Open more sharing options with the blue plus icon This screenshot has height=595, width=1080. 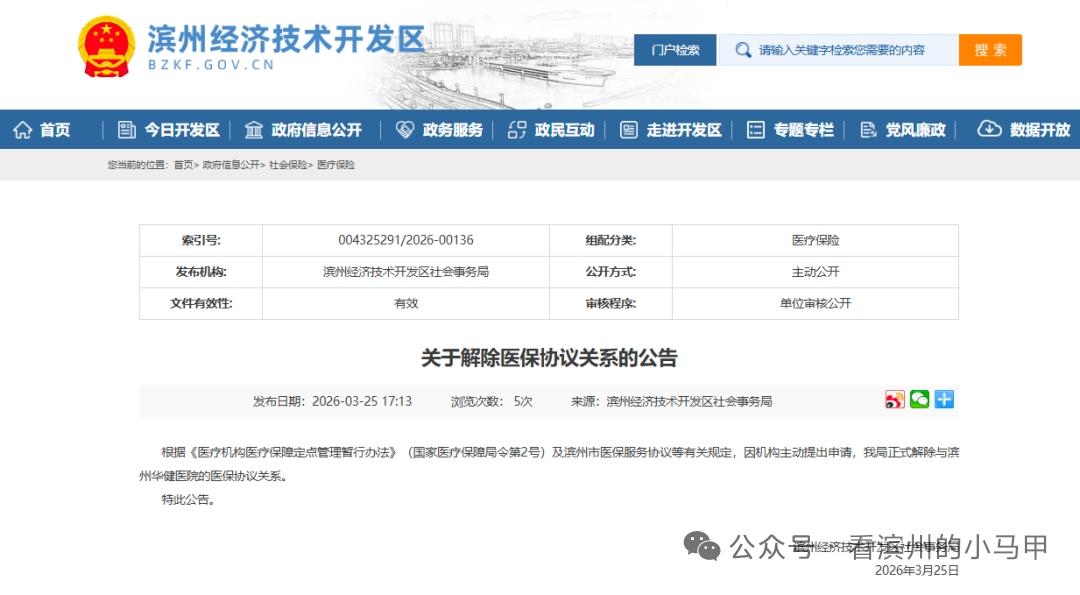(x=943, y=399)
